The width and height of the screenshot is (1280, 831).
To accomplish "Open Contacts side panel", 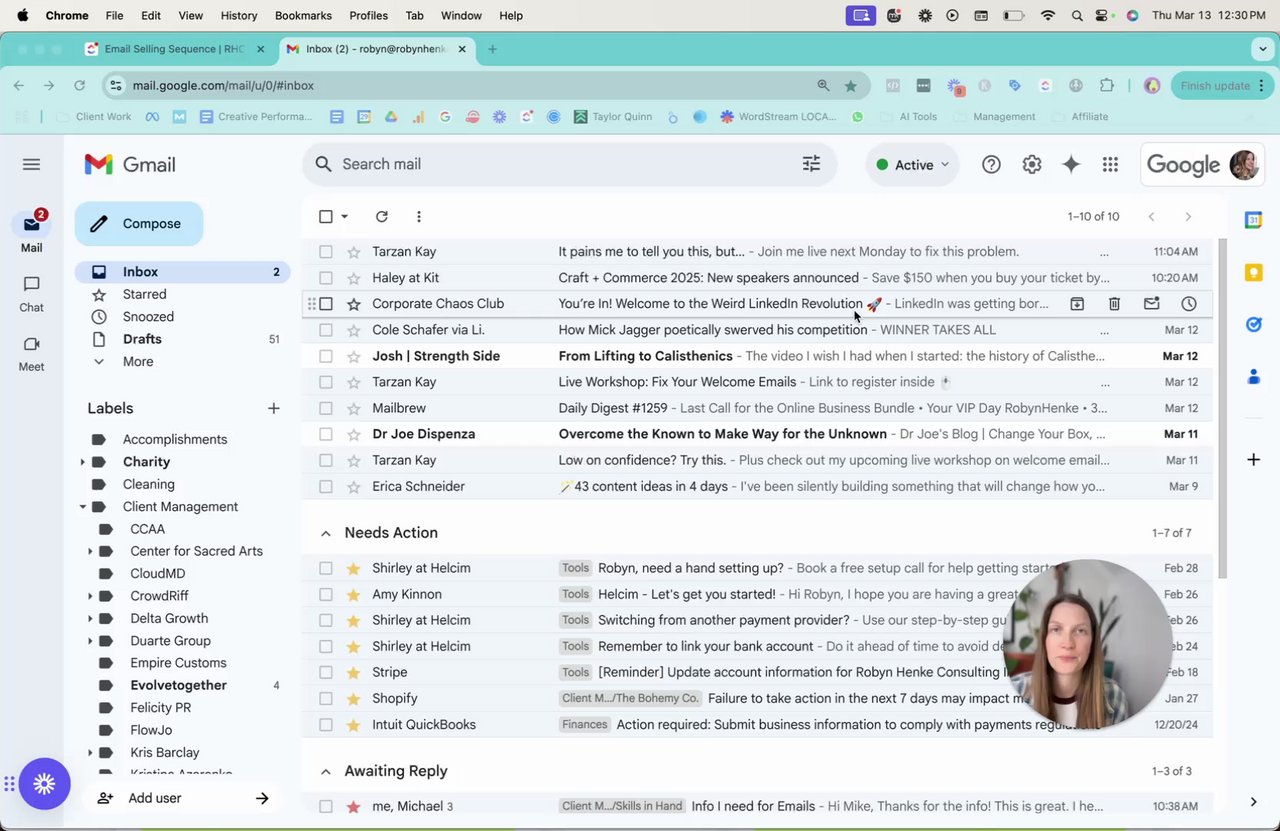I will (x=1253, y=376).
